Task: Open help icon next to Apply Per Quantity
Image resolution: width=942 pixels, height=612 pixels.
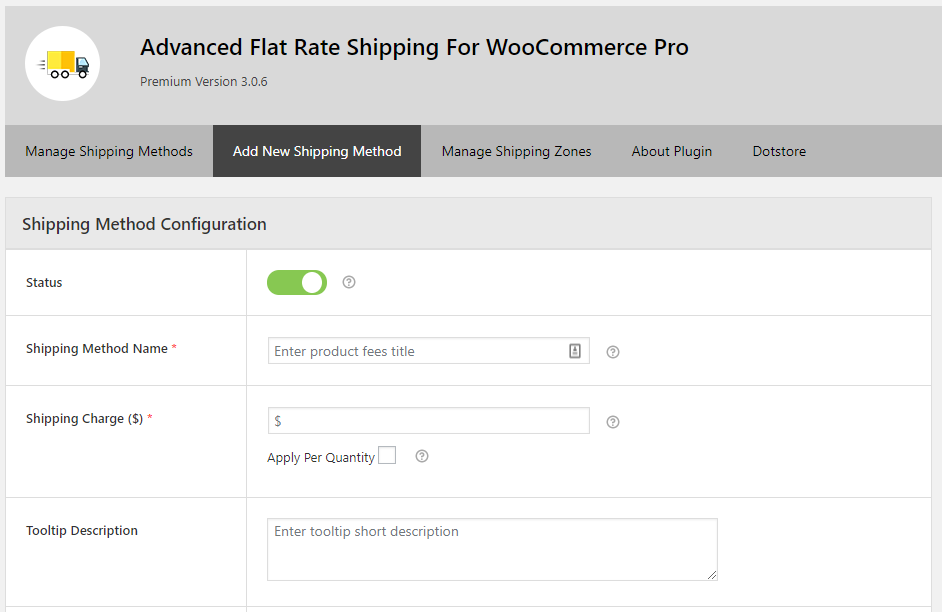Action: (x=422, y=456)
